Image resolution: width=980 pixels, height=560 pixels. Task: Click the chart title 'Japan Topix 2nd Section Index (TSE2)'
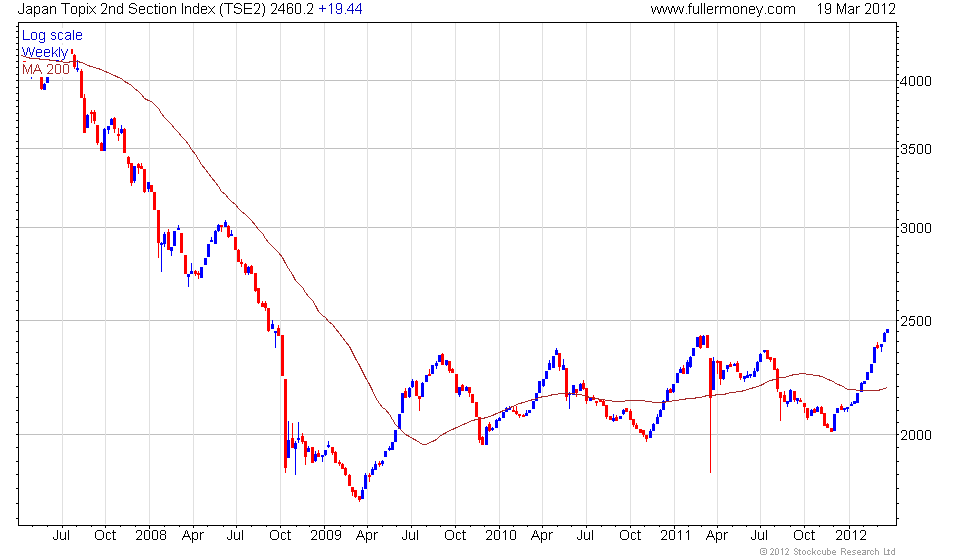tap(142, 9)
